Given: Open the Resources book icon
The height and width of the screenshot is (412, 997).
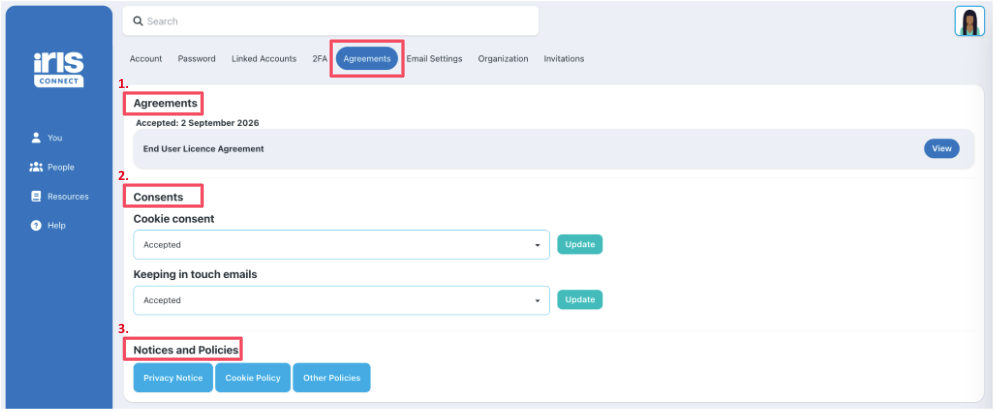Looking at the screenshot, I should coord(36,196).
